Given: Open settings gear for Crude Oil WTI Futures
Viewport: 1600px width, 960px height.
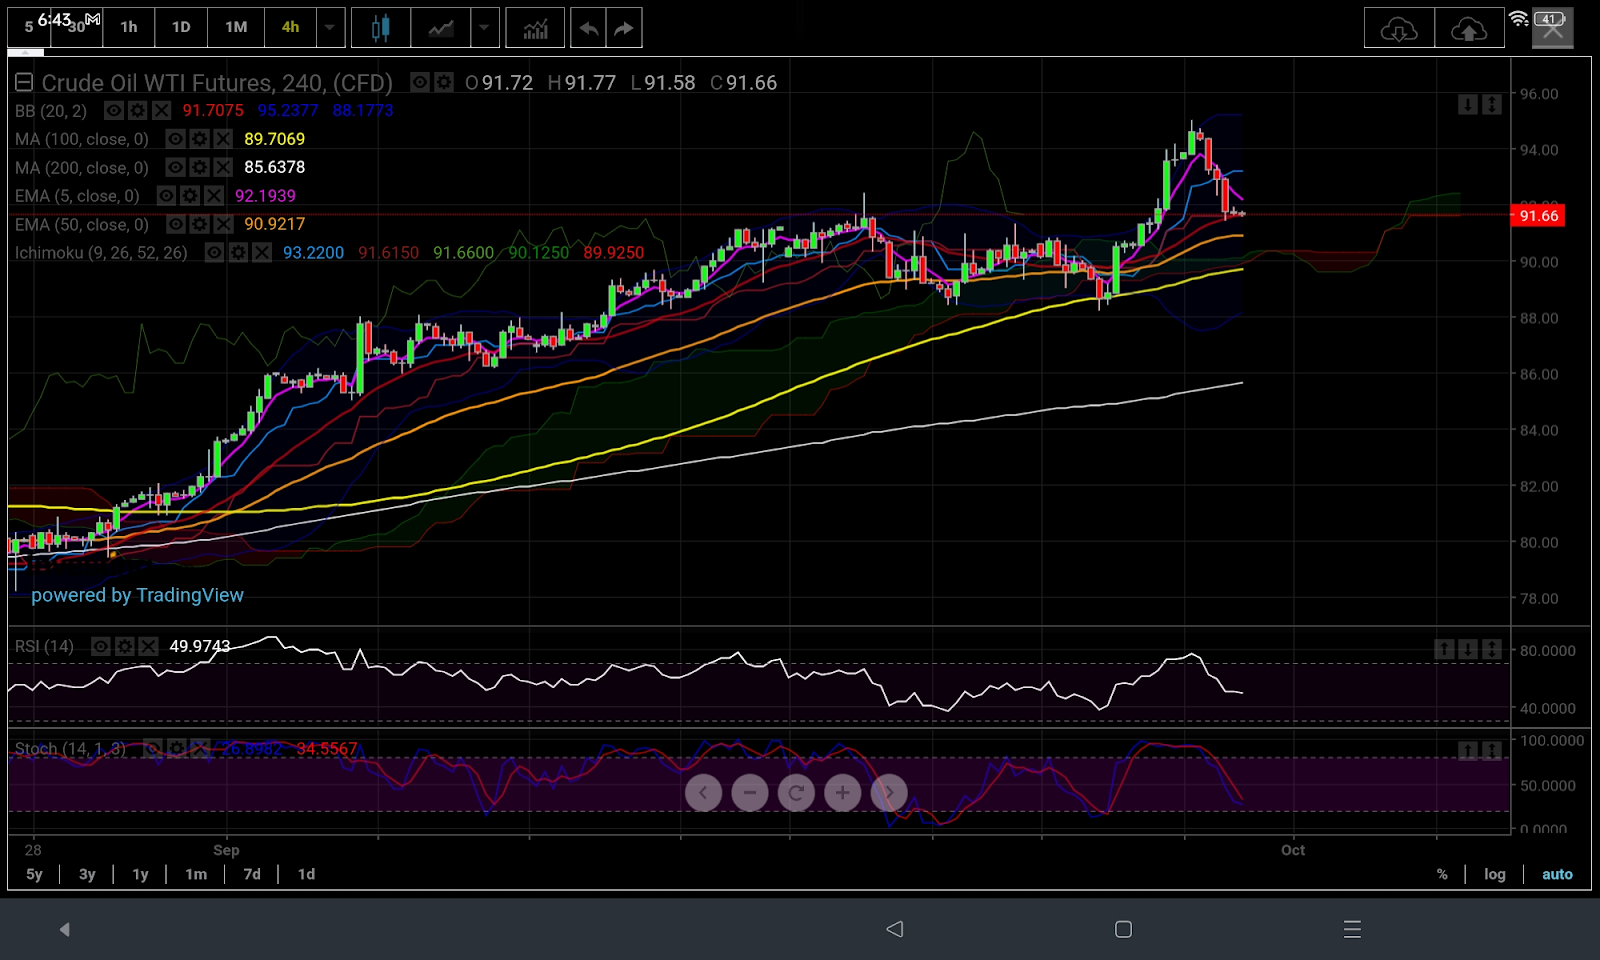Looking at the screenshot, I should tap(444, 82).
